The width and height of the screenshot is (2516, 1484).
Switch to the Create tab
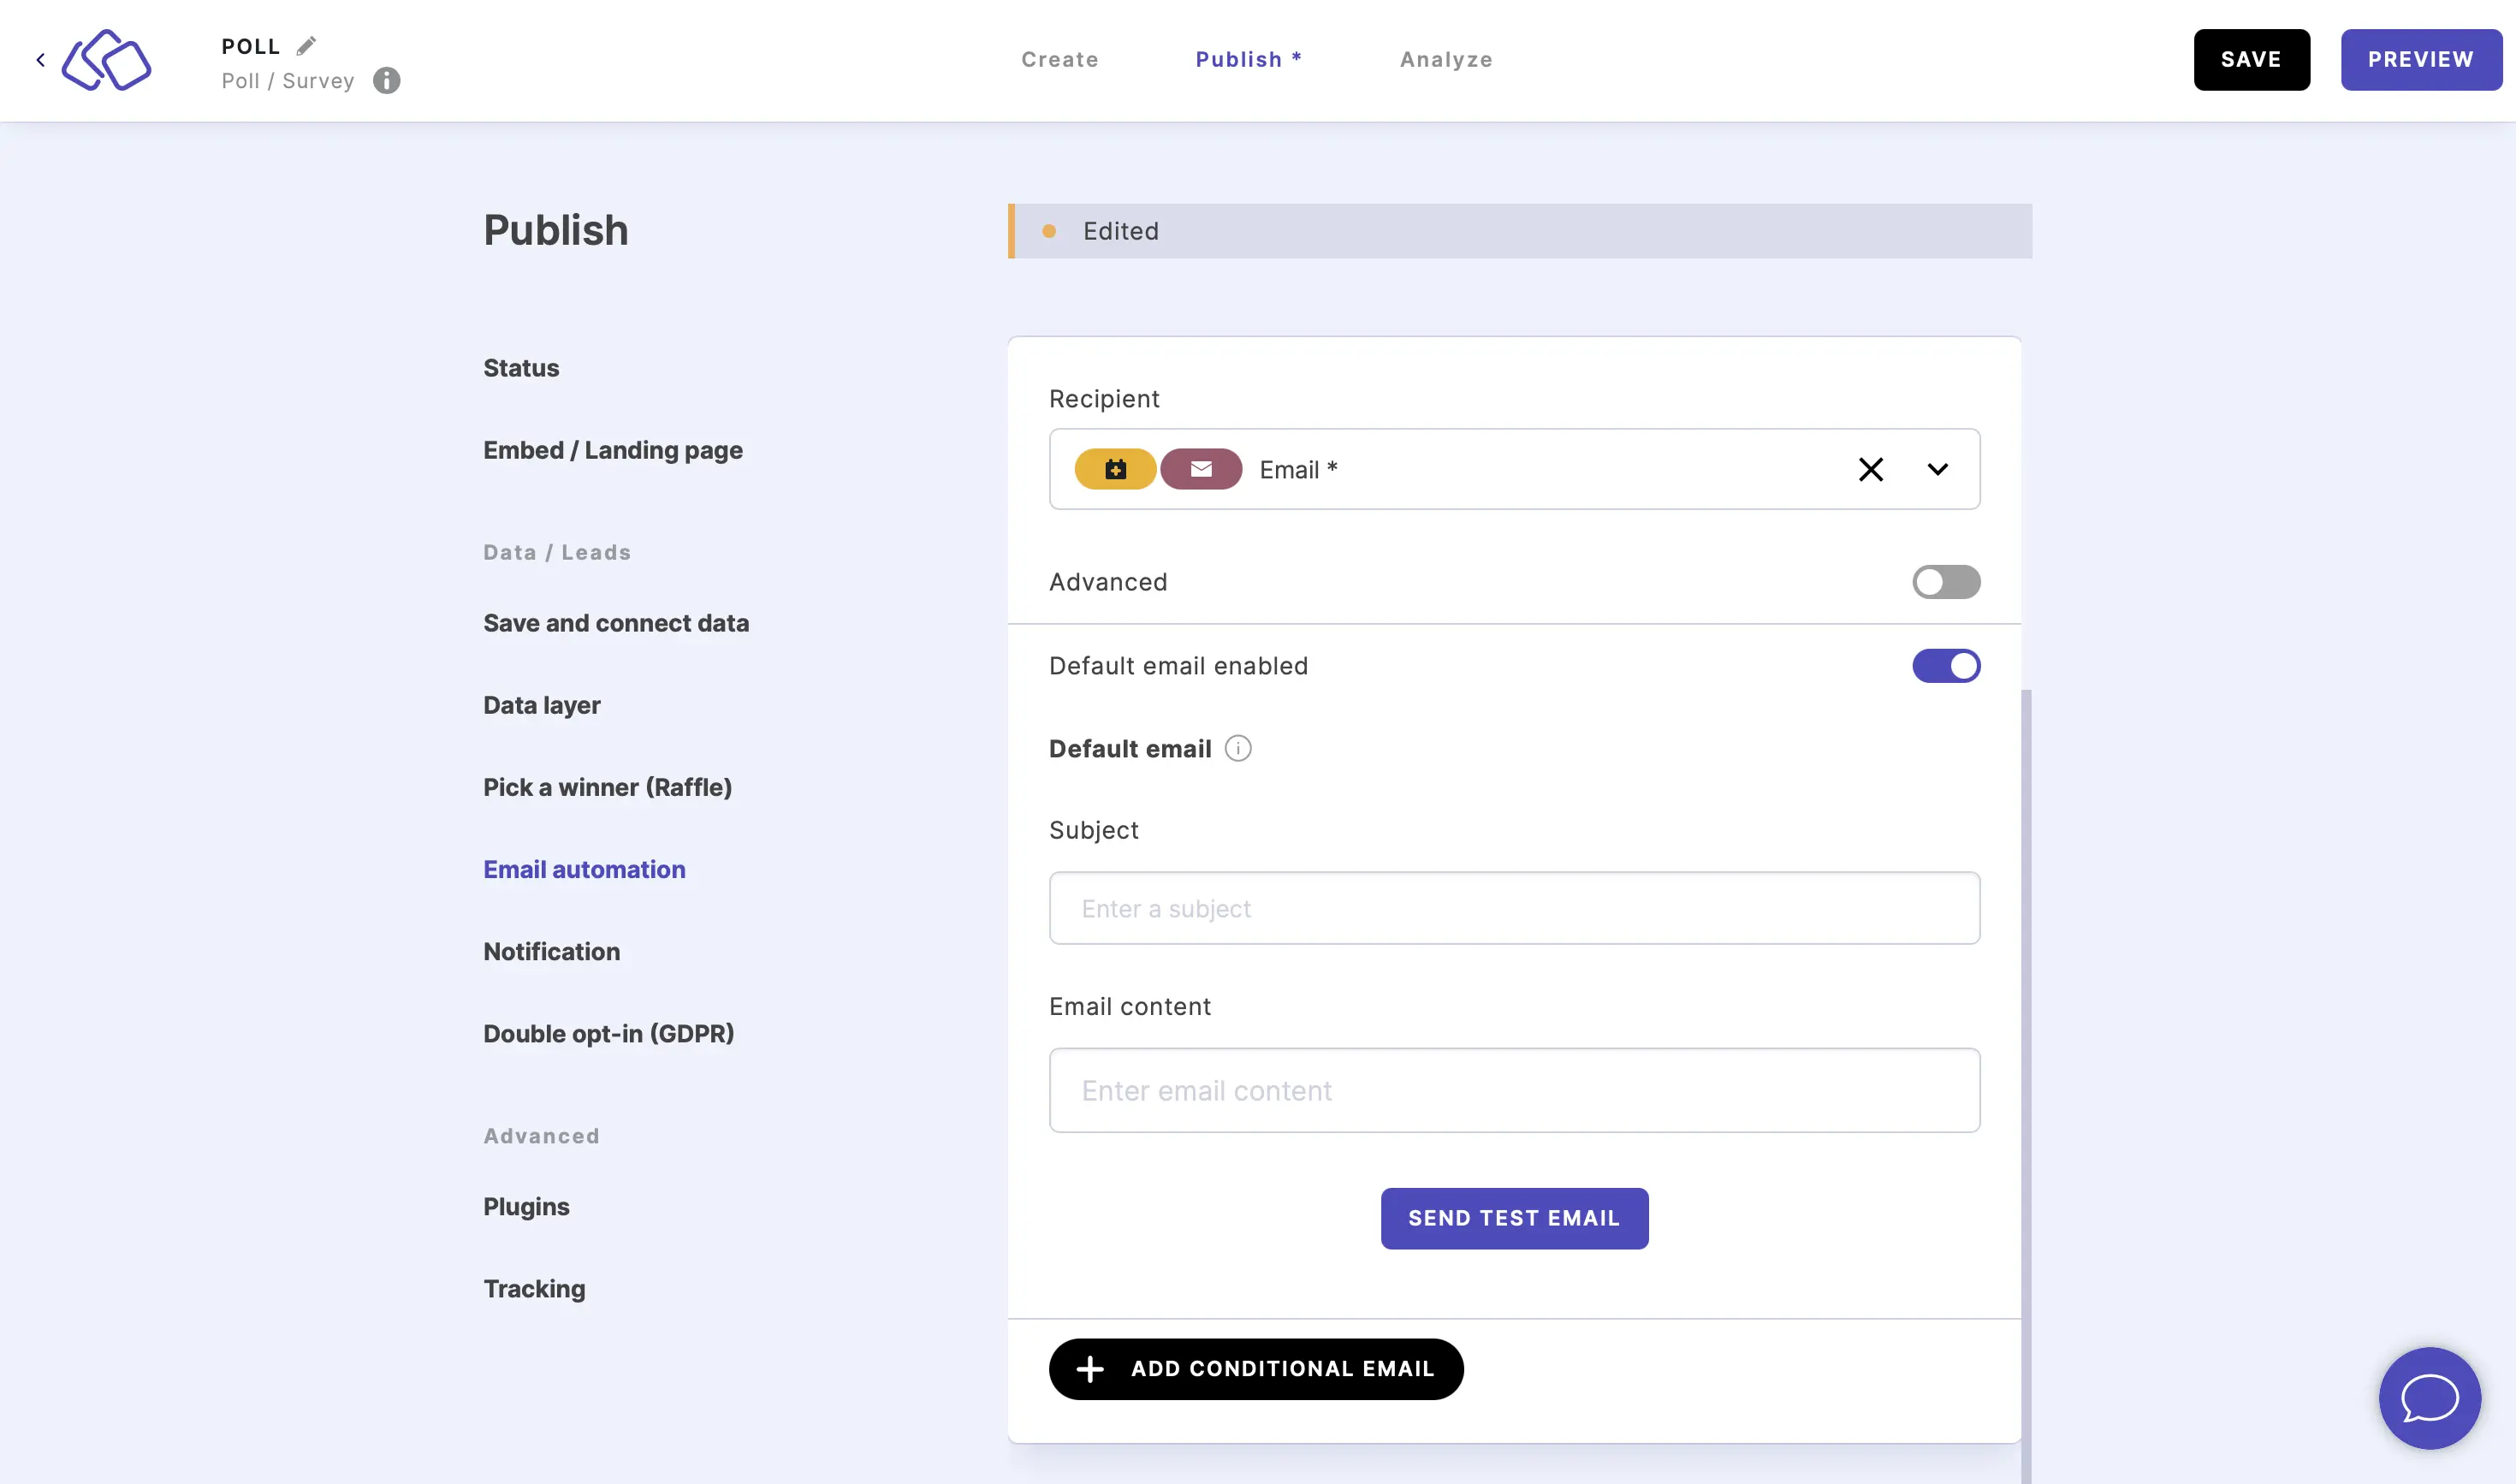pyautogui.click(x=1059, y=58)
